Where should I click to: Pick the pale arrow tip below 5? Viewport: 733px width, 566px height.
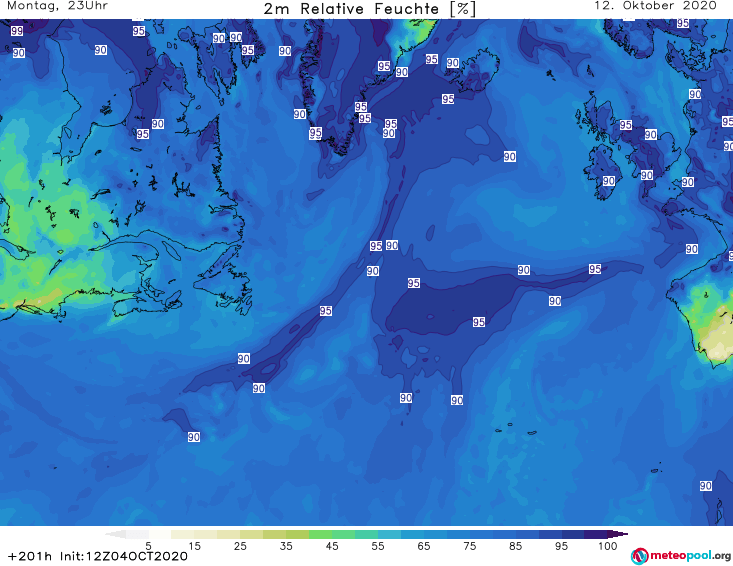click(x=115, y=534)
